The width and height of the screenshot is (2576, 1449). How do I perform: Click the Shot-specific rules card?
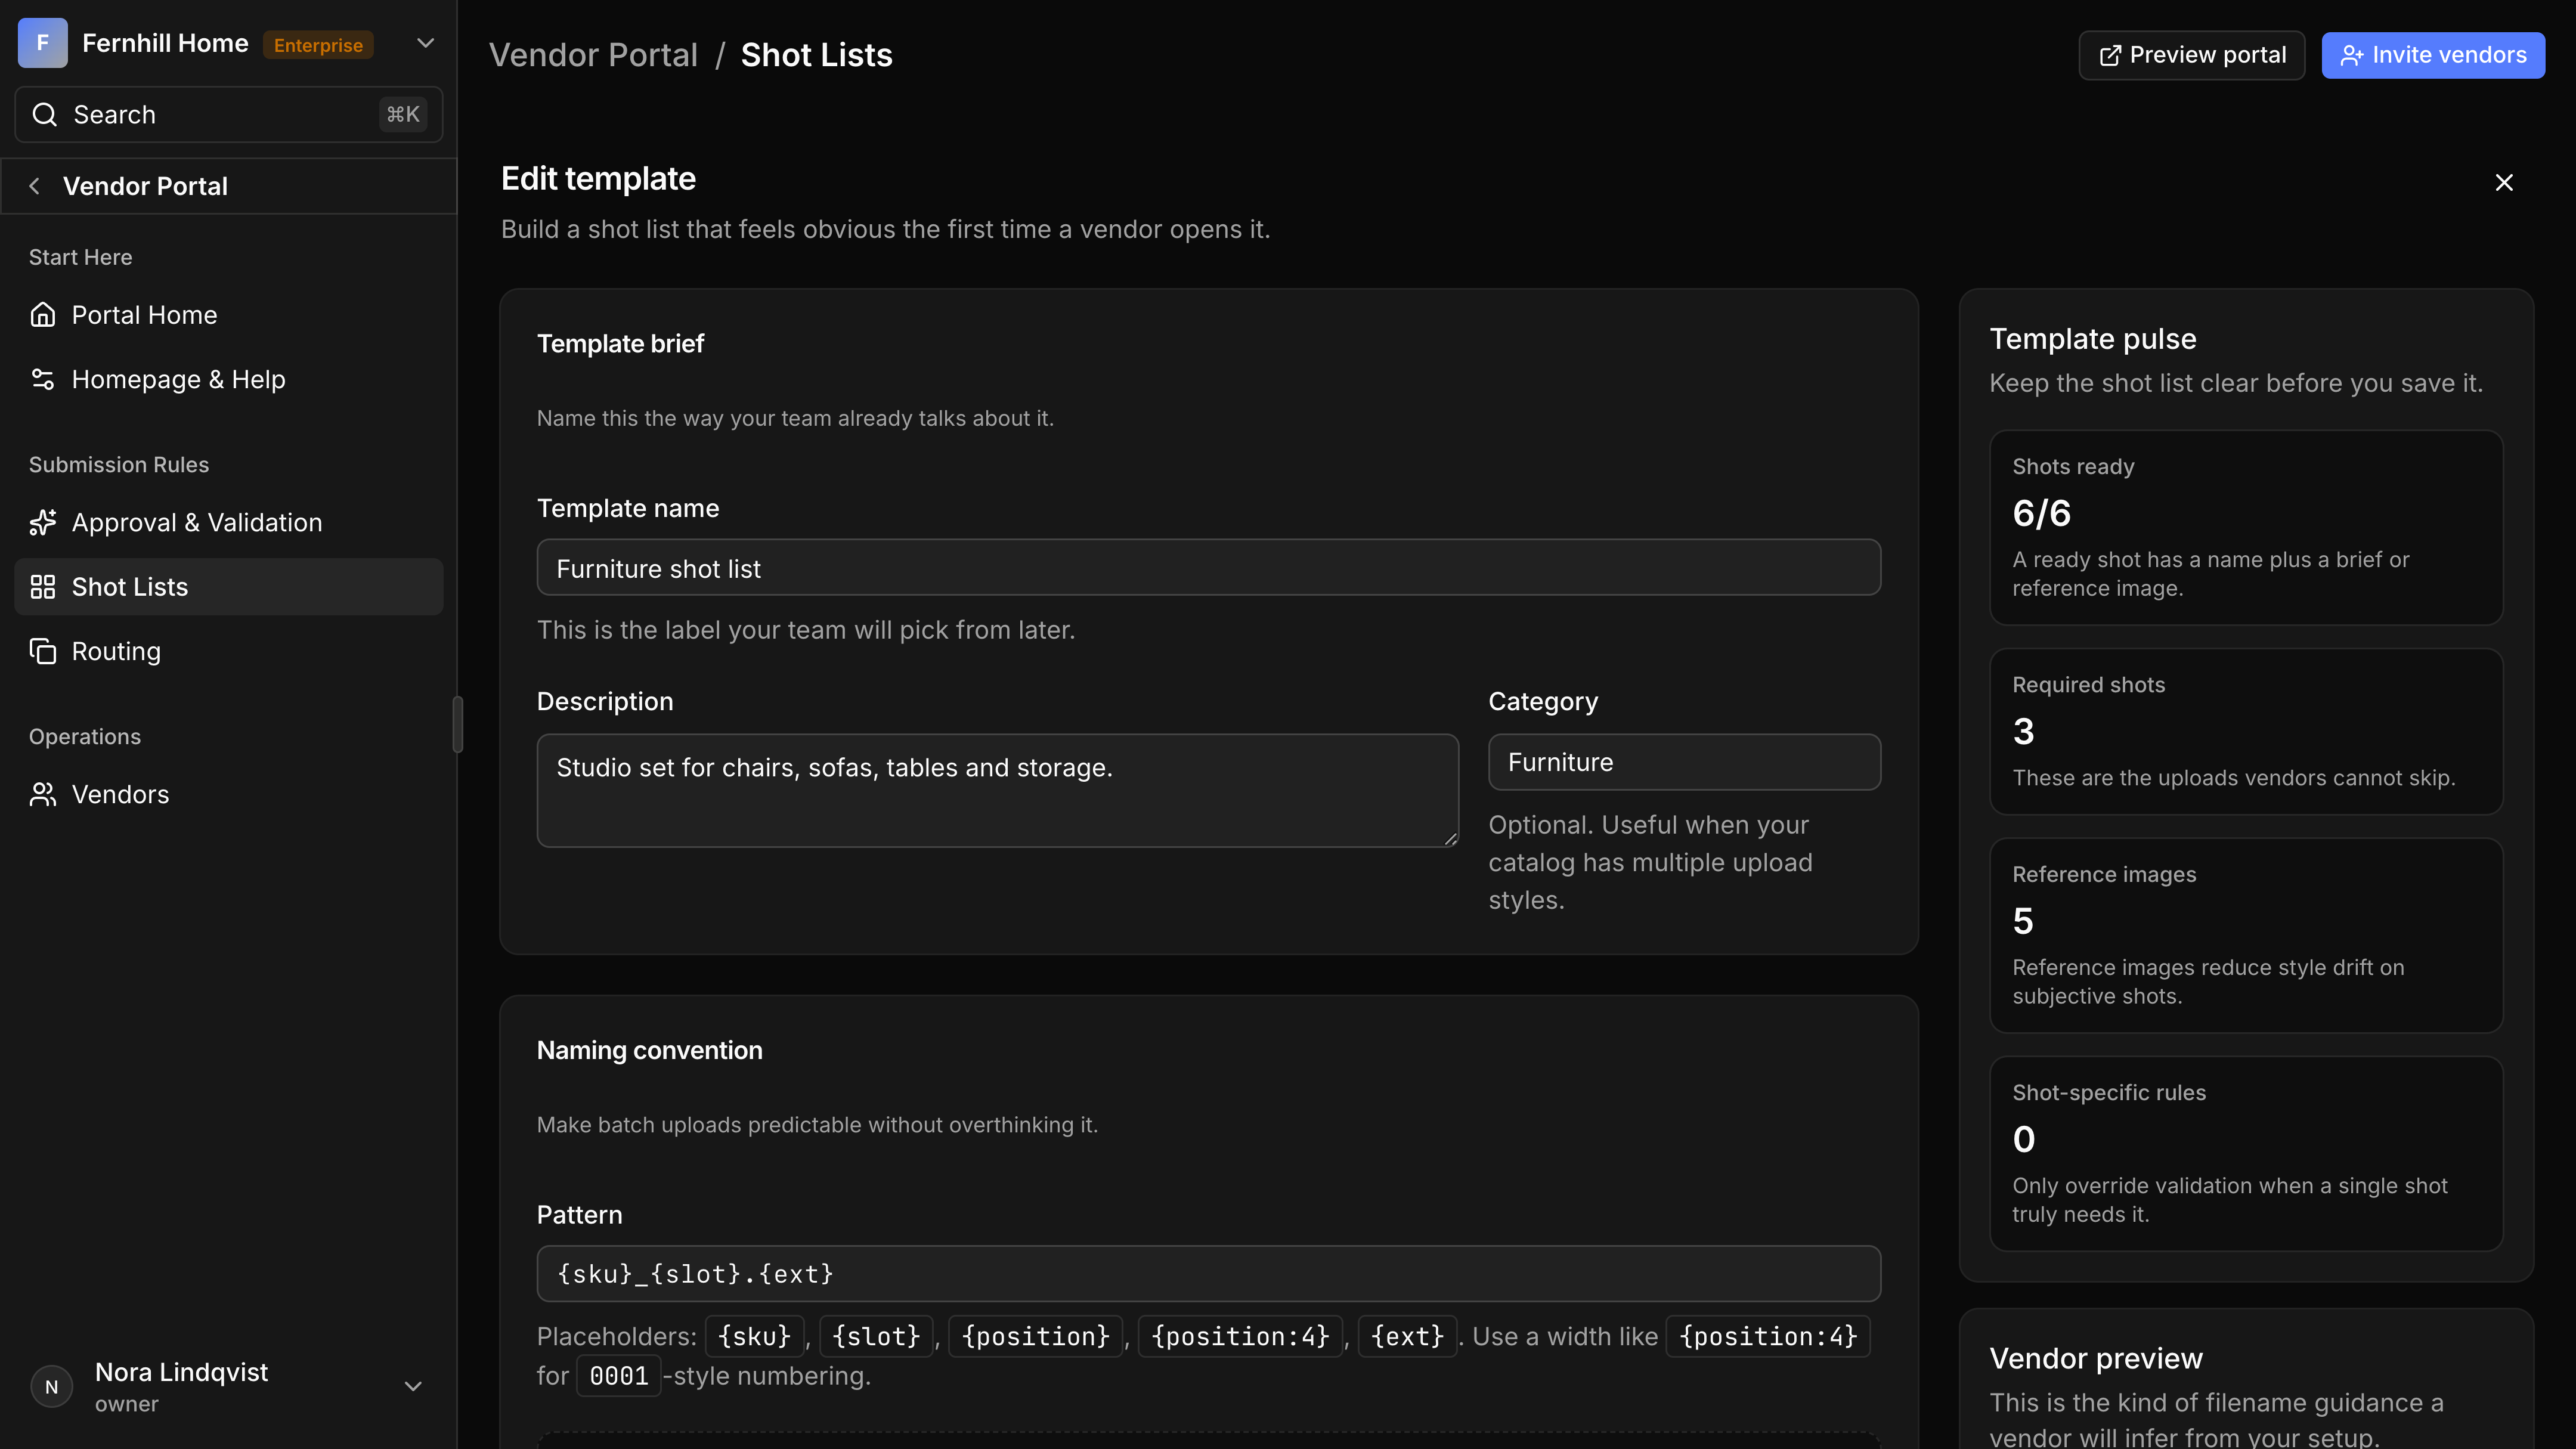pyautogui.click(x=2246, y=1154)
